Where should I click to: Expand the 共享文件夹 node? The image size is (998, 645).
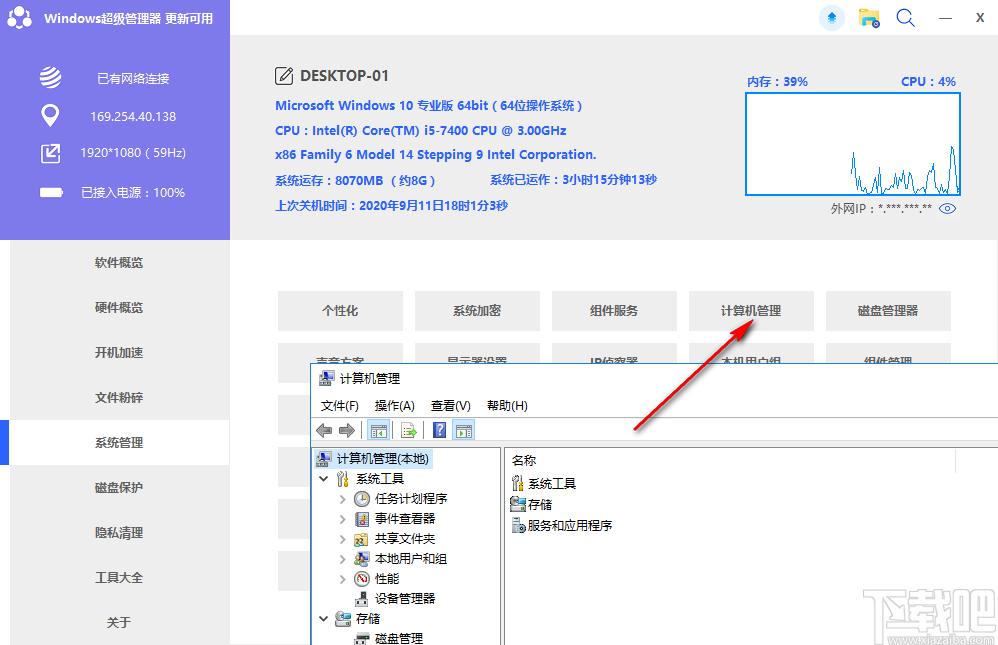click(342, 539)
